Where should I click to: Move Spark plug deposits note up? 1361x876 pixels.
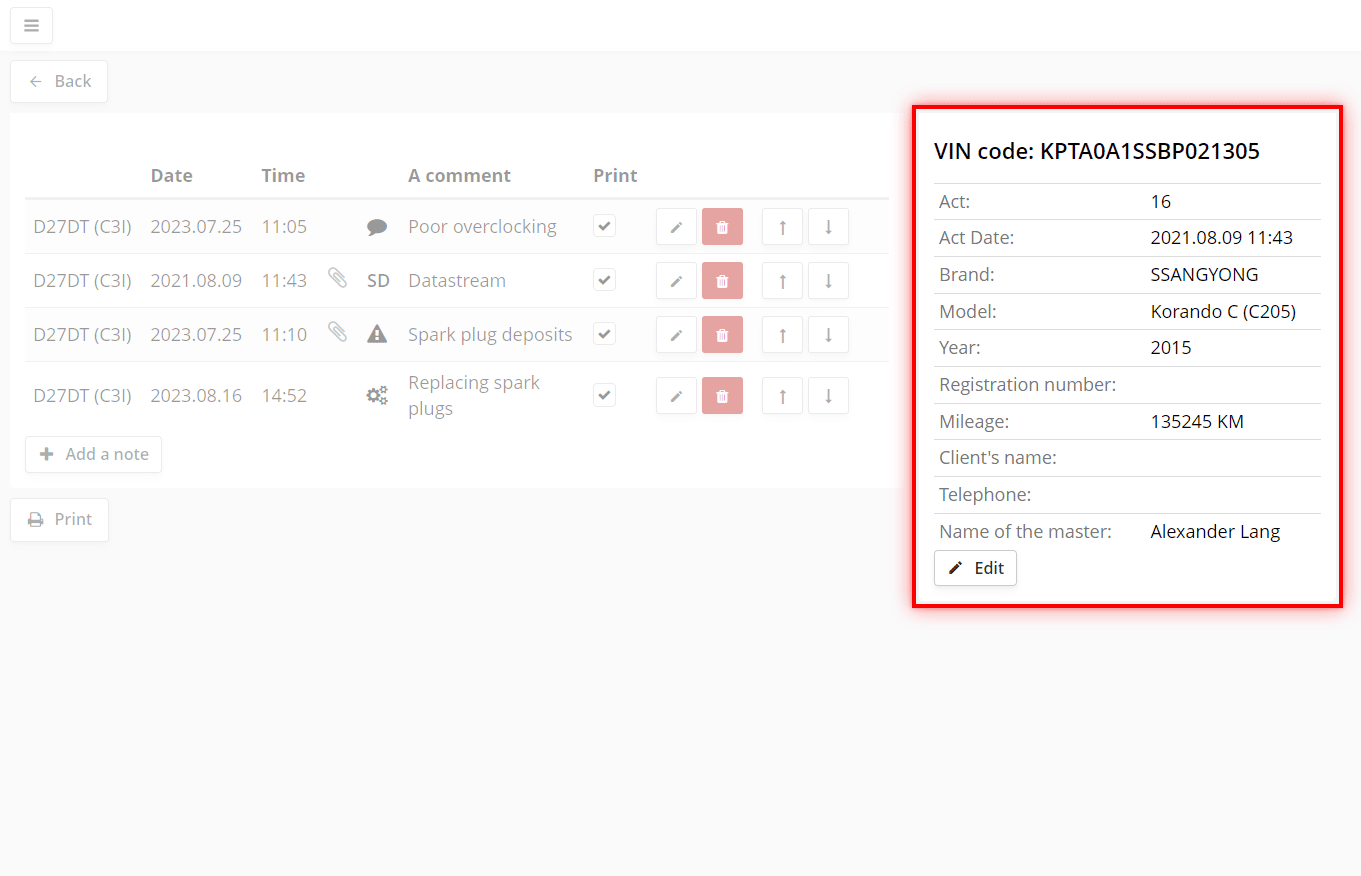pyautogui.click(x=782, y=335)
